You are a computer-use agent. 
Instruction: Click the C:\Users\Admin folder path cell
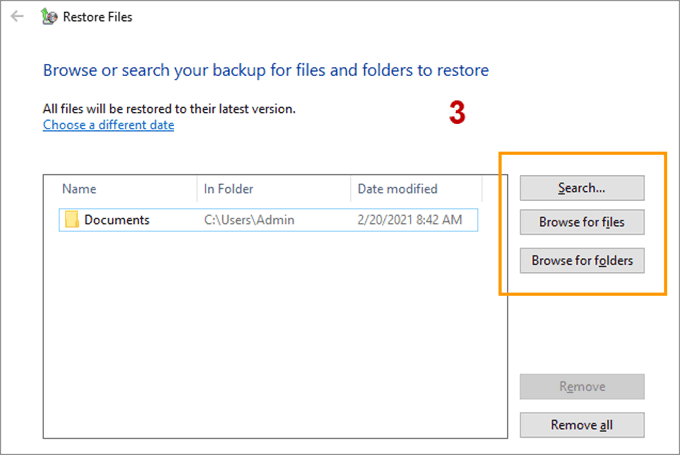[x=249, y=220]
